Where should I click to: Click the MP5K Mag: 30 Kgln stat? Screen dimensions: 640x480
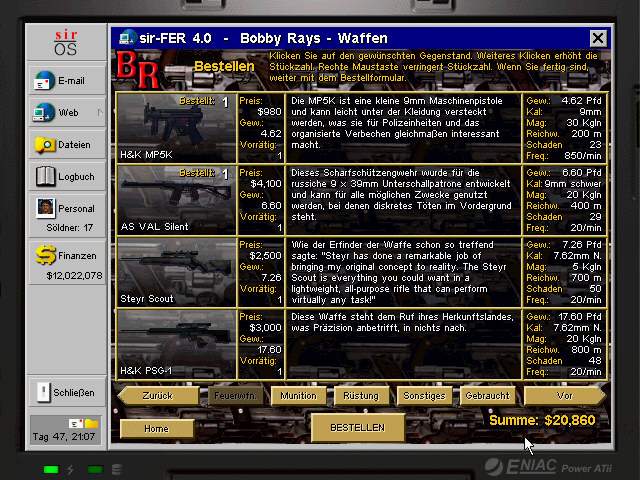pos(564,123)
